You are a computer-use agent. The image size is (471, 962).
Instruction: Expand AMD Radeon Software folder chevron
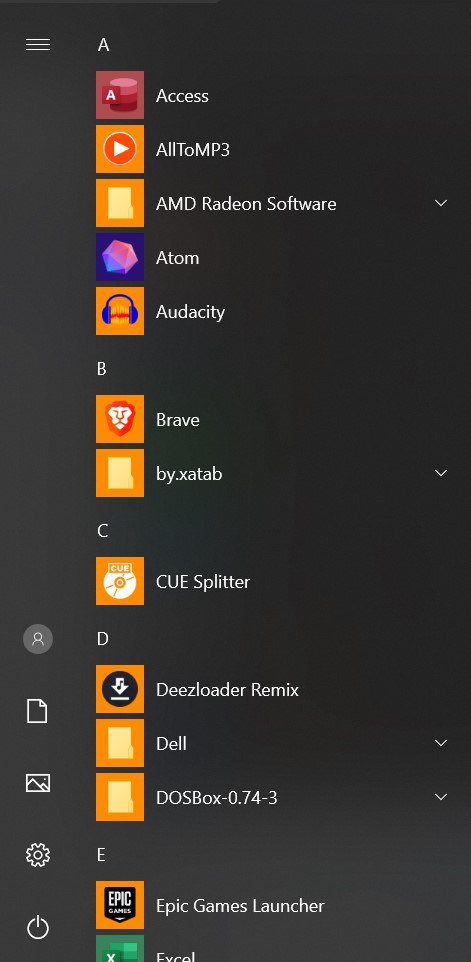pos(441,203)
